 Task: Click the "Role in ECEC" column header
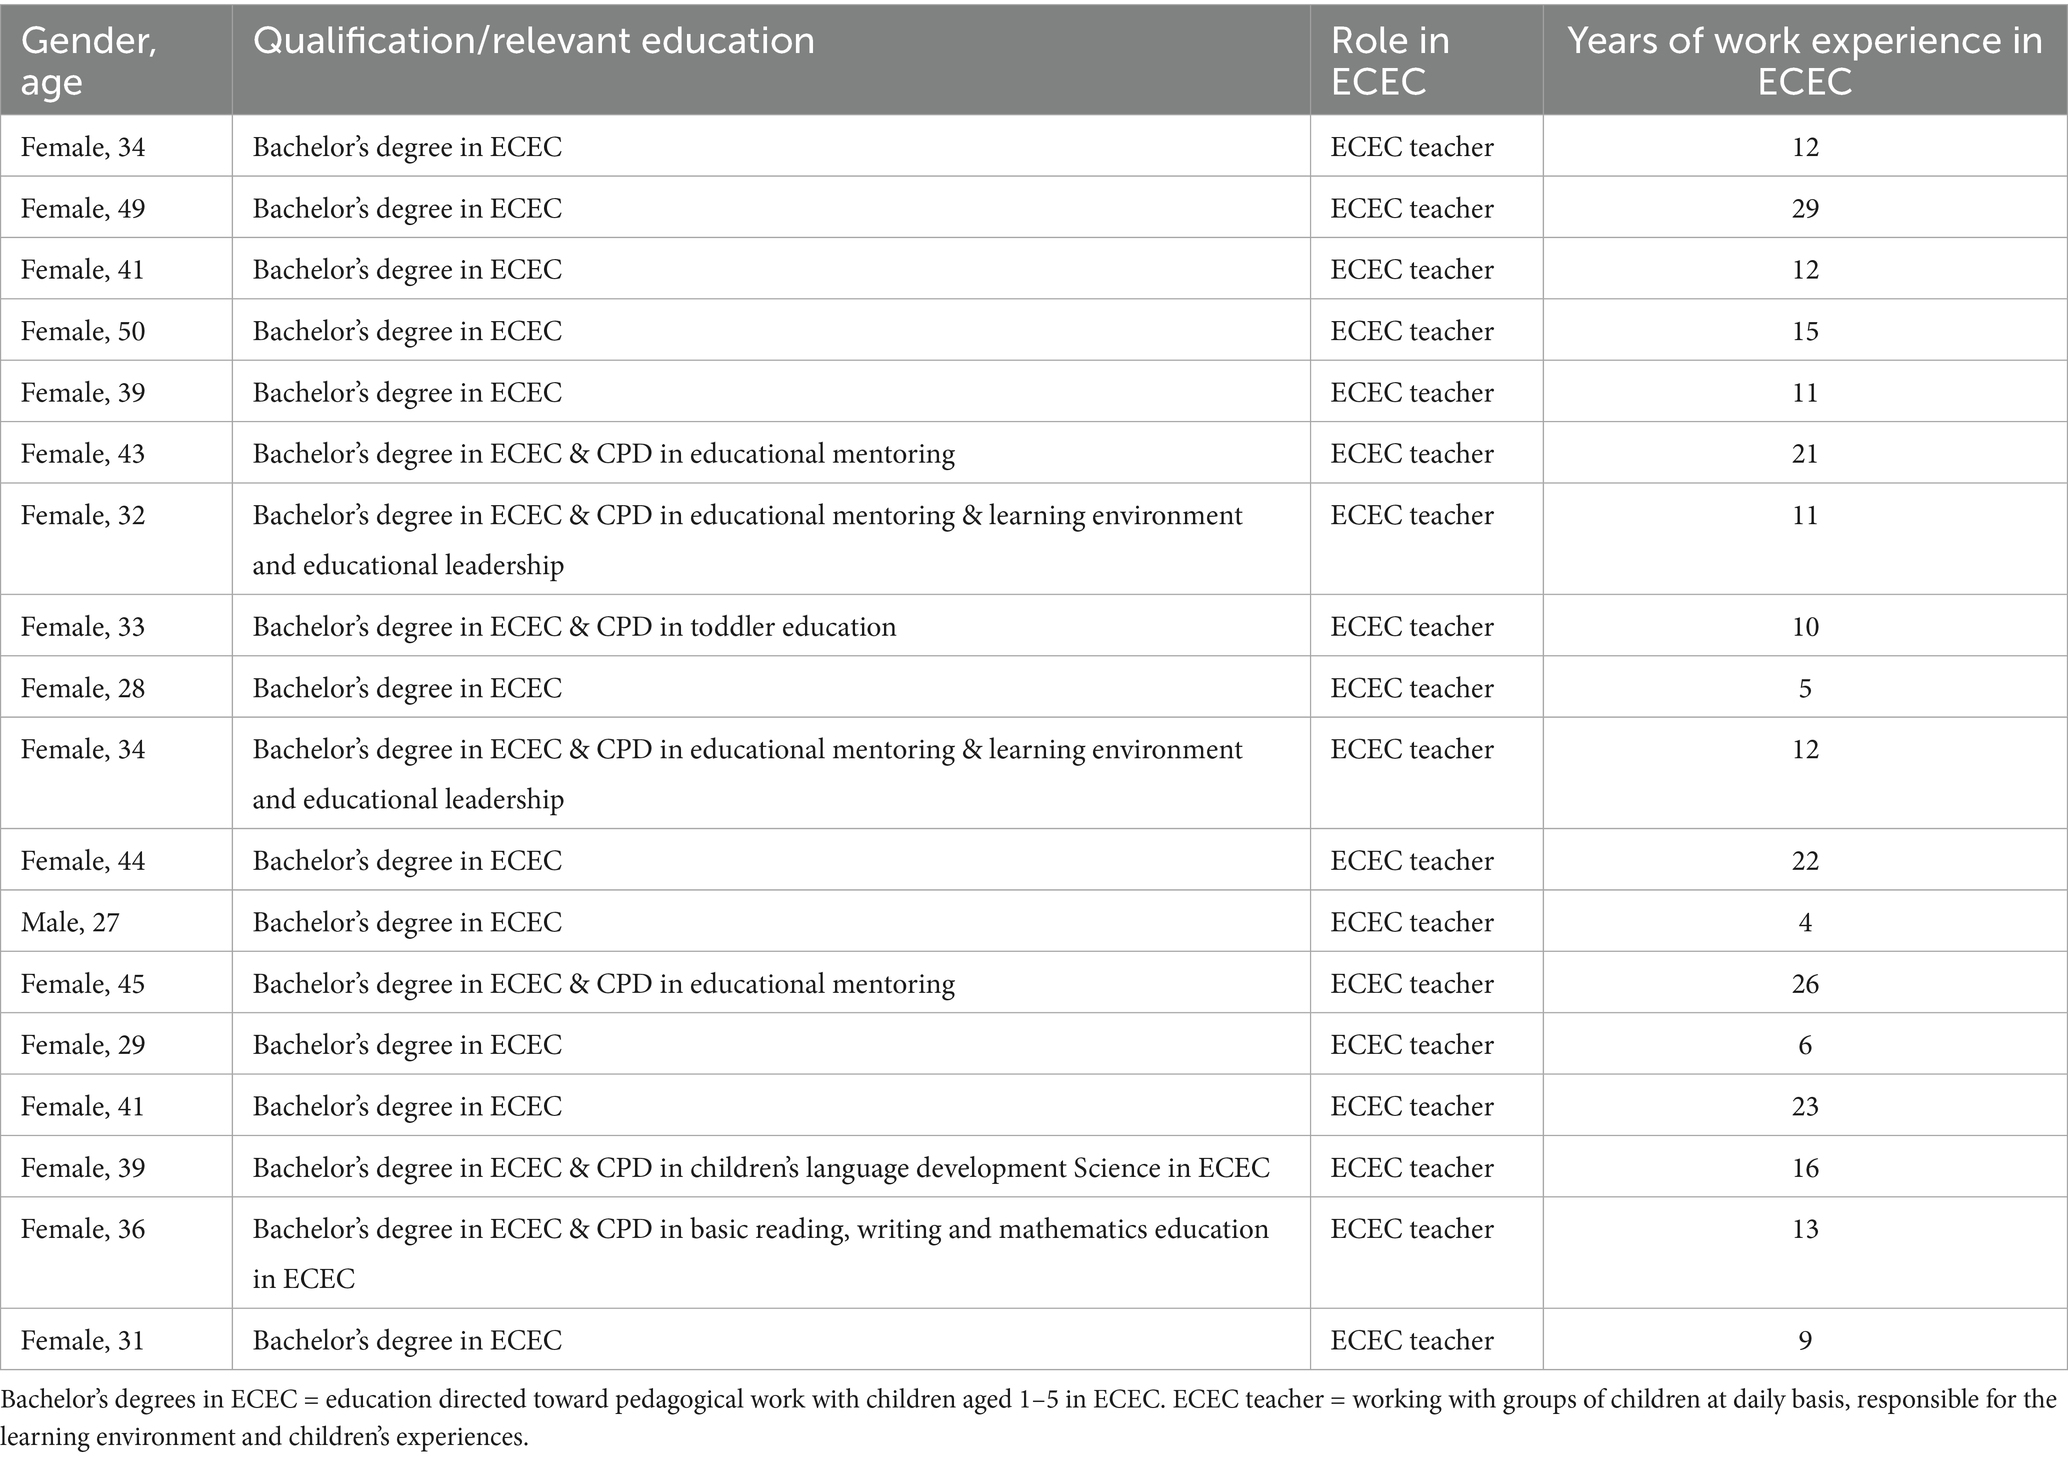(x=1390, y=60)
